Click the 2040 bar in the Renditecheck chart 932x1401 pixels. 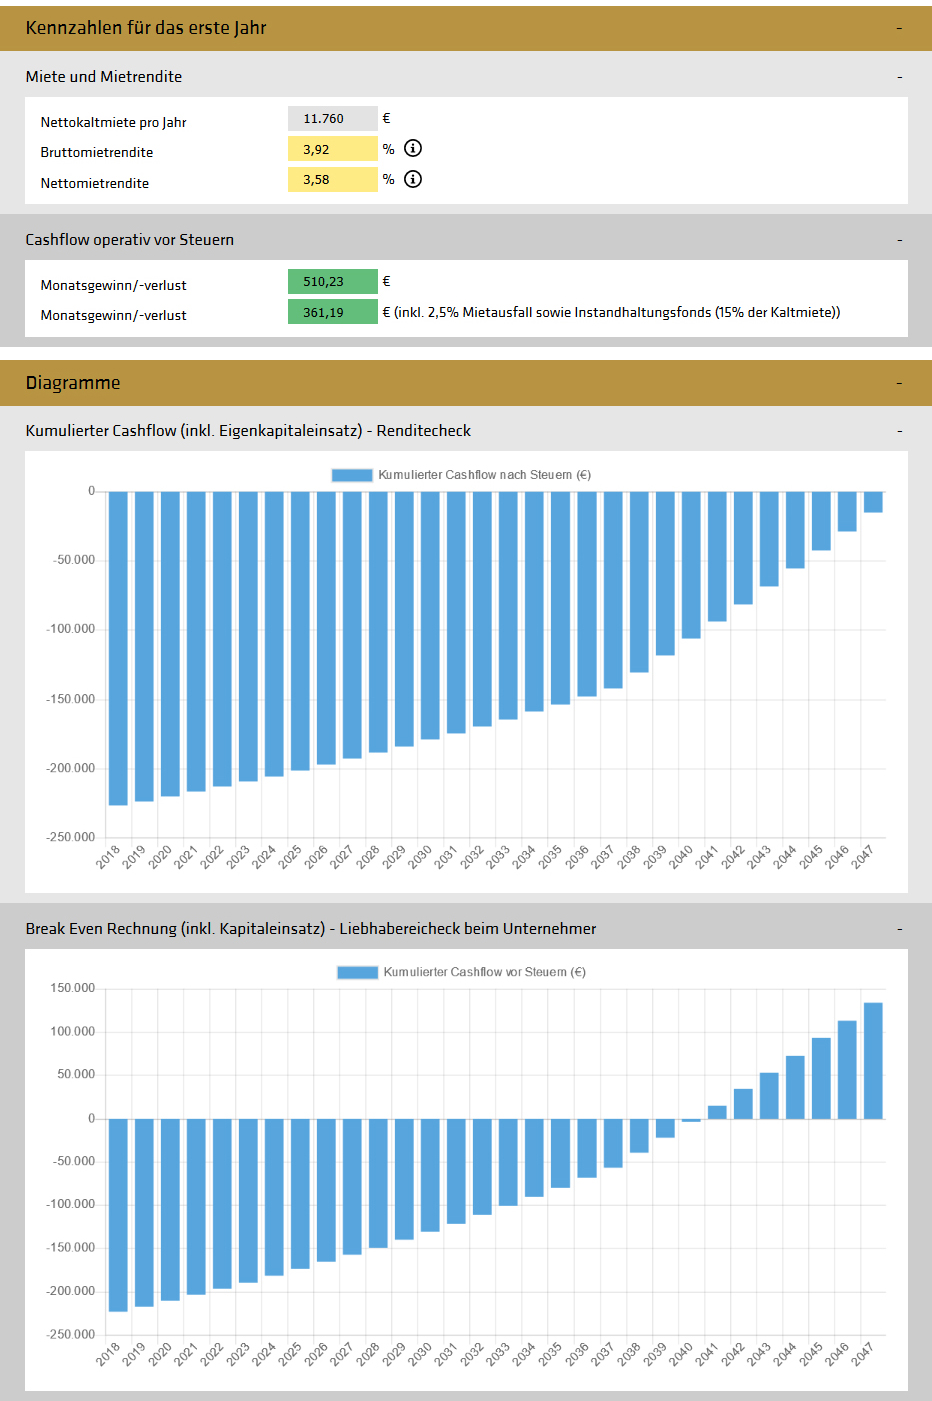click(x=691, y=565)
